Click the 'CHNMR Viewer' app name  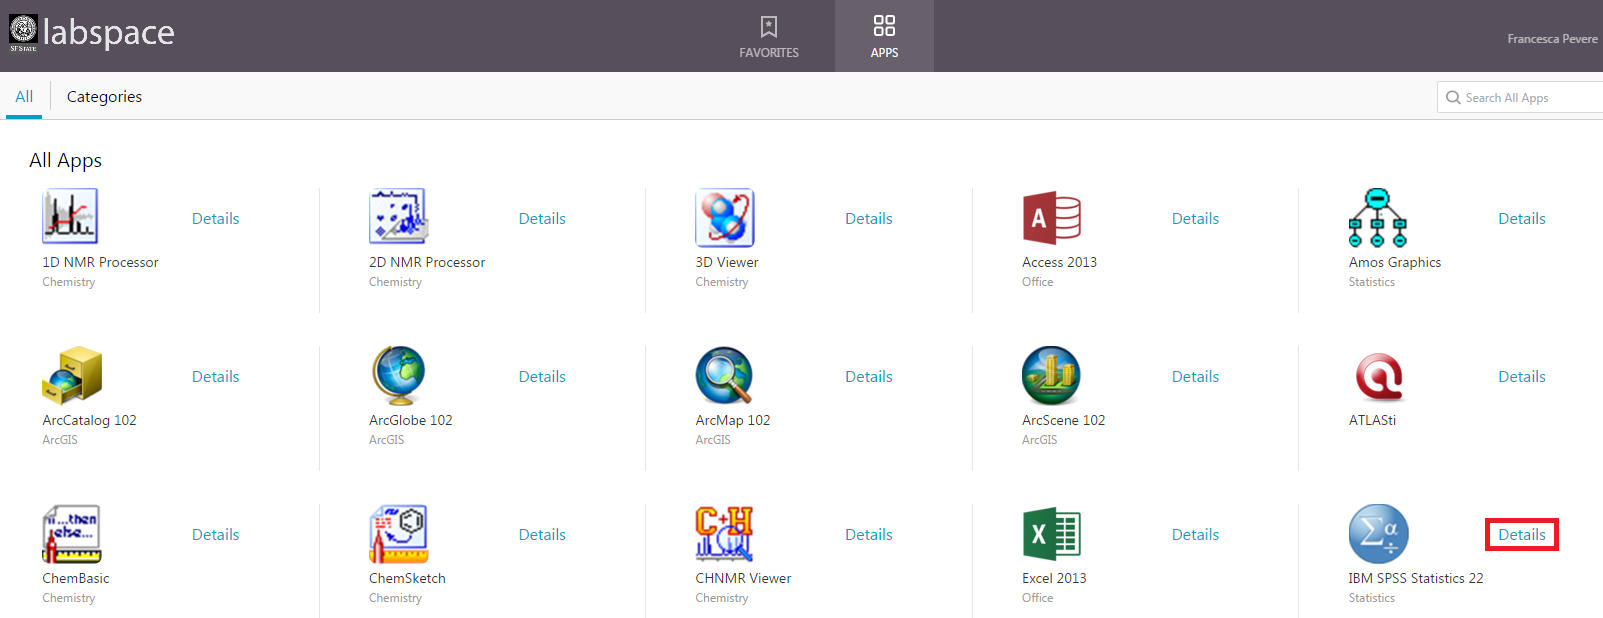point(743,578)
